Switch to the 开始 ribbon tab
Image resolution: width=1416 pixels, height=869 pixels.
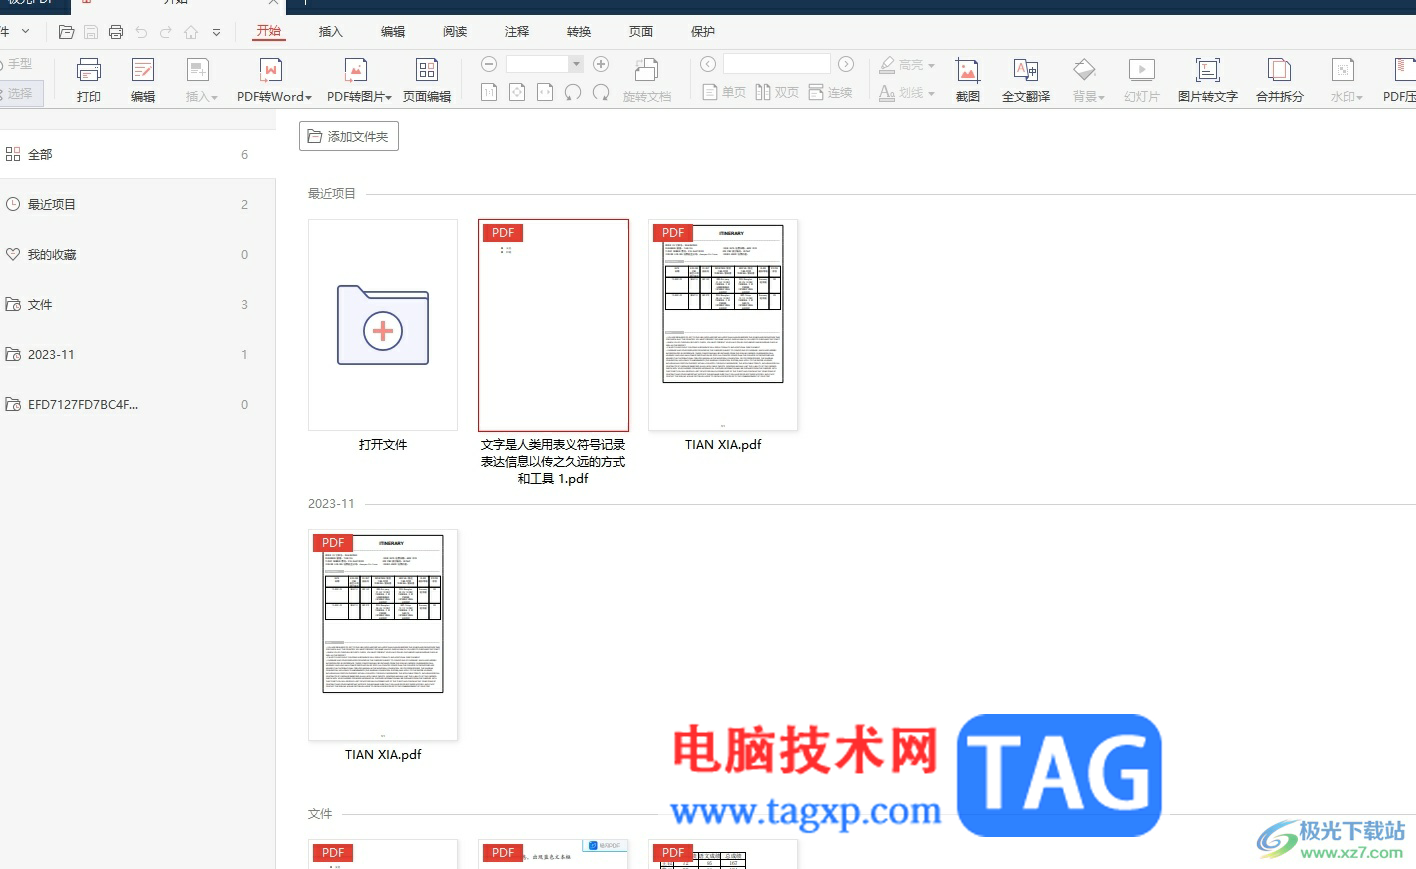point(269,31)
